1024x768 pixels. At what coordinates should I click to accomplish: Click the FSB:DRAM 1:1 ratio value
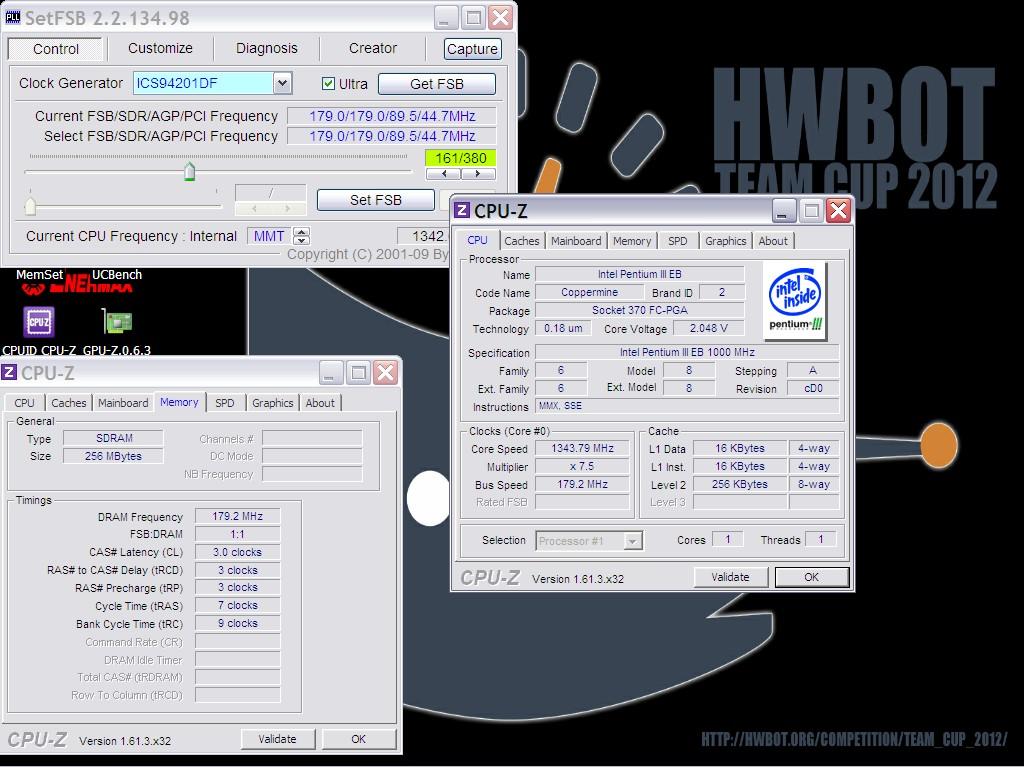237,534
